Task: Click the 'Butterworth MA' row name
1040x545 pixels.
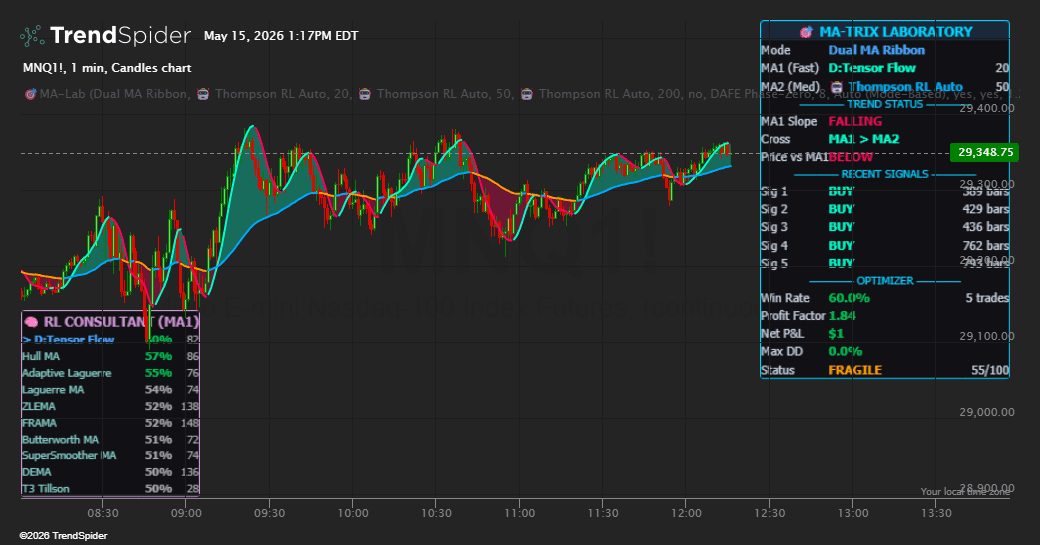Action: 60,440
